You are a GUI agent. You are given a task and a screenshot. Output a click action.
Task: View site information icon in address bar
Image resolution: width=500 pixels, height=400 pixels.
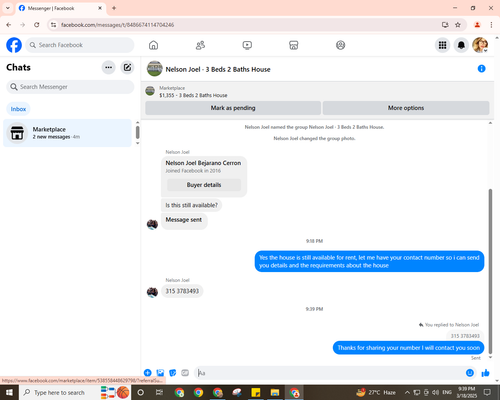point(53,25)
